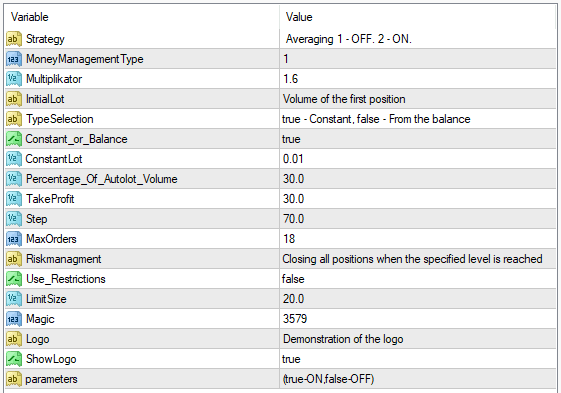The width and height of the screenshot is (561, 393).
Task: Edit the Step value 70.0
Action: pyautogui.click(x=418, y=219)
